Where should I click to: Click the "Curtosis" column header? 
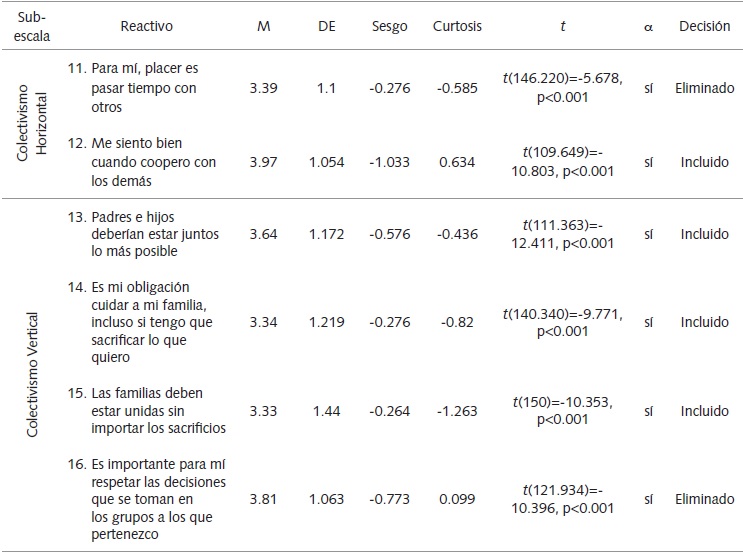point(456,27)
